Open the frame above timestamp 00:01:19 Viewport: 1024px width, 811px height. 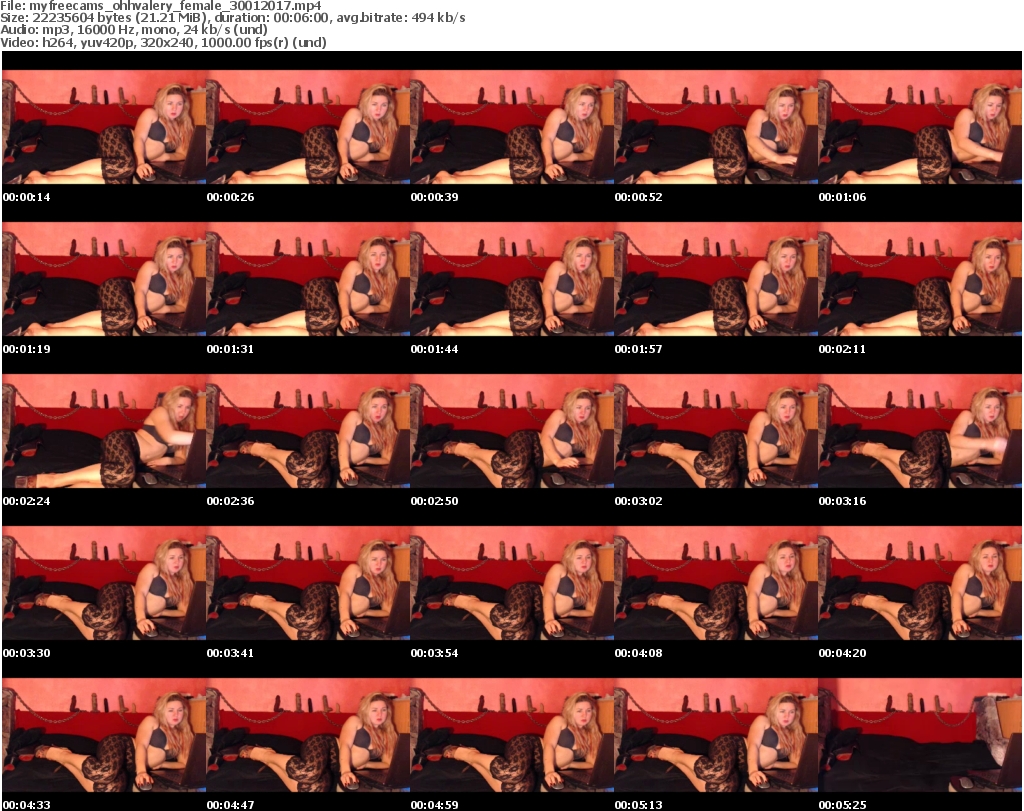[x=104, y=279]
